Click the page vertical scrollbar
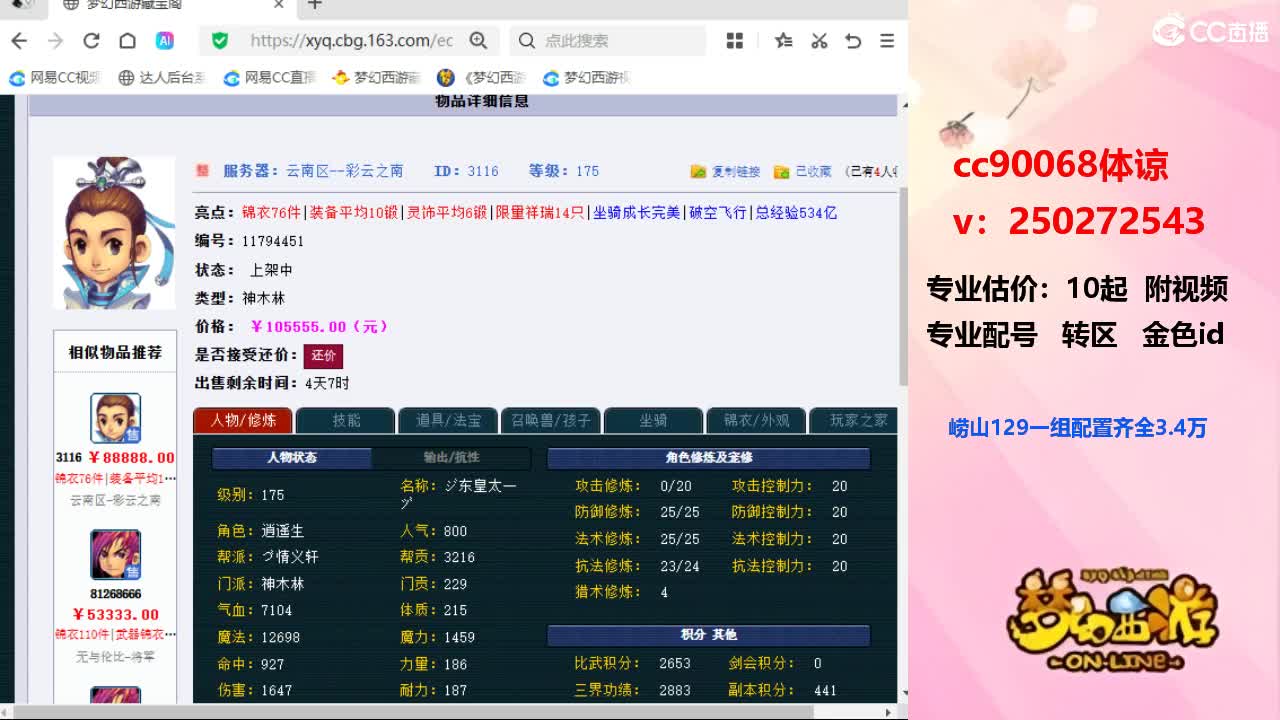This screenshot has width=1280, height=720. click(x=902, y=287)
